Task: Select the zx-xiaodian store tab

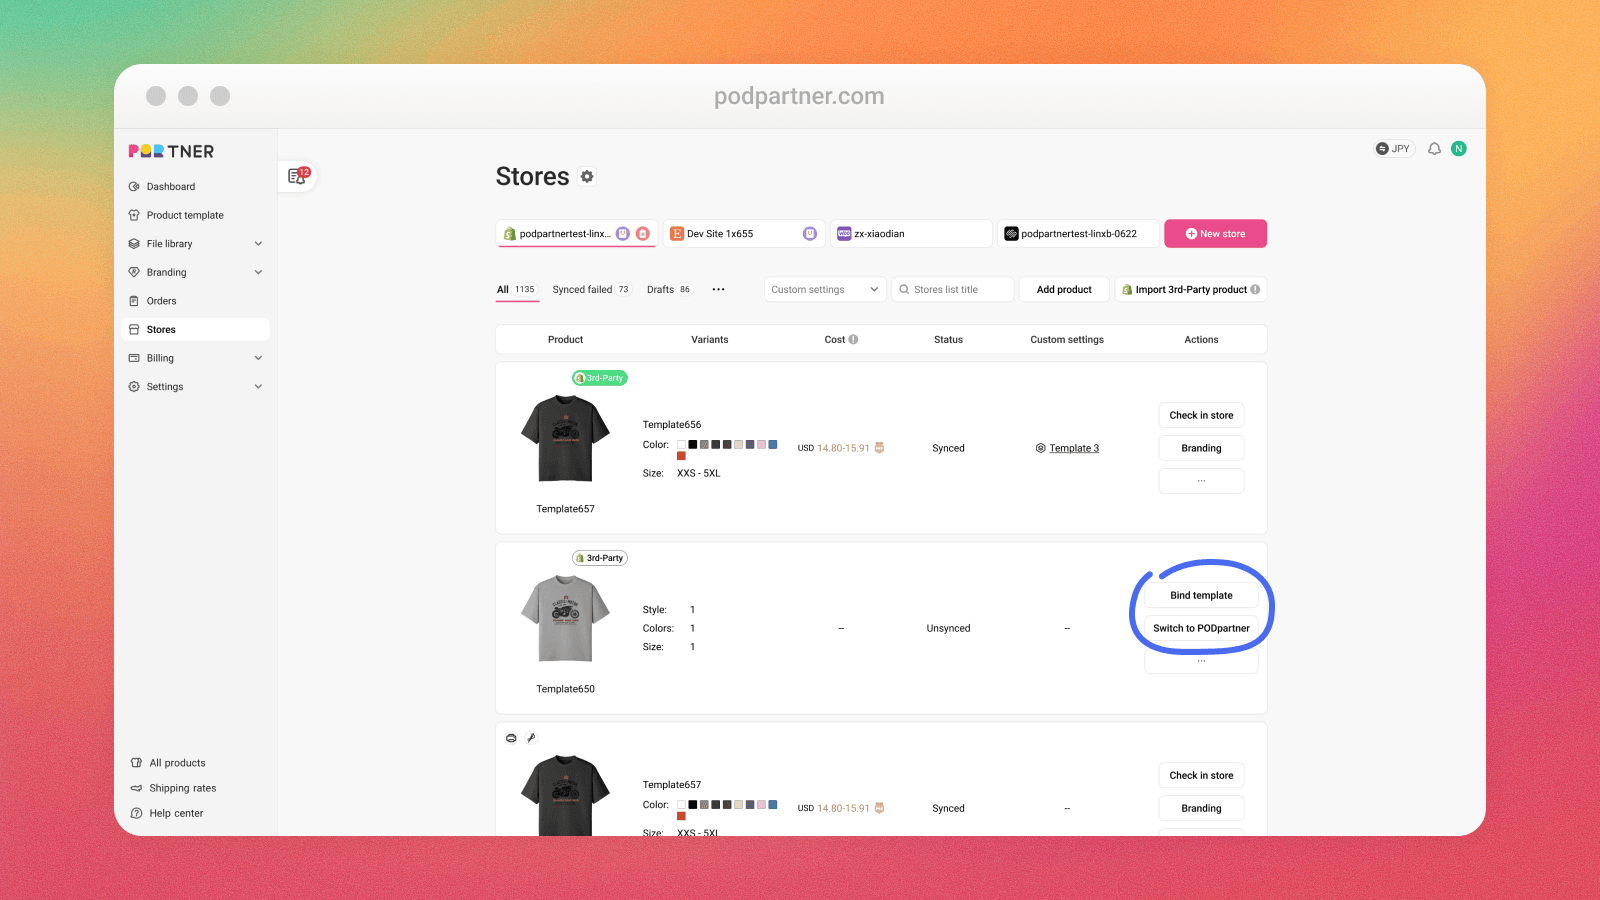Action: 912,233
